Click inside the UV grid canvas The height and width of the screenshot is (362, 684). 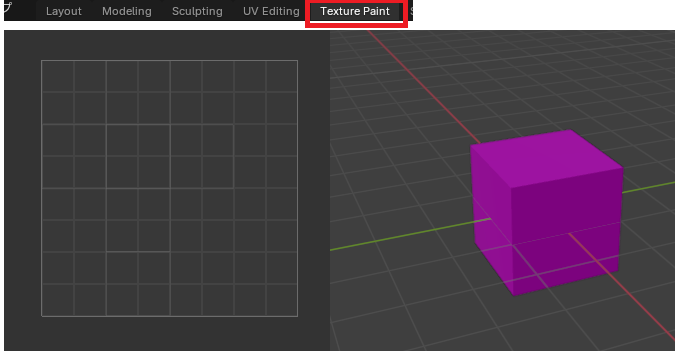pos(169,188)
